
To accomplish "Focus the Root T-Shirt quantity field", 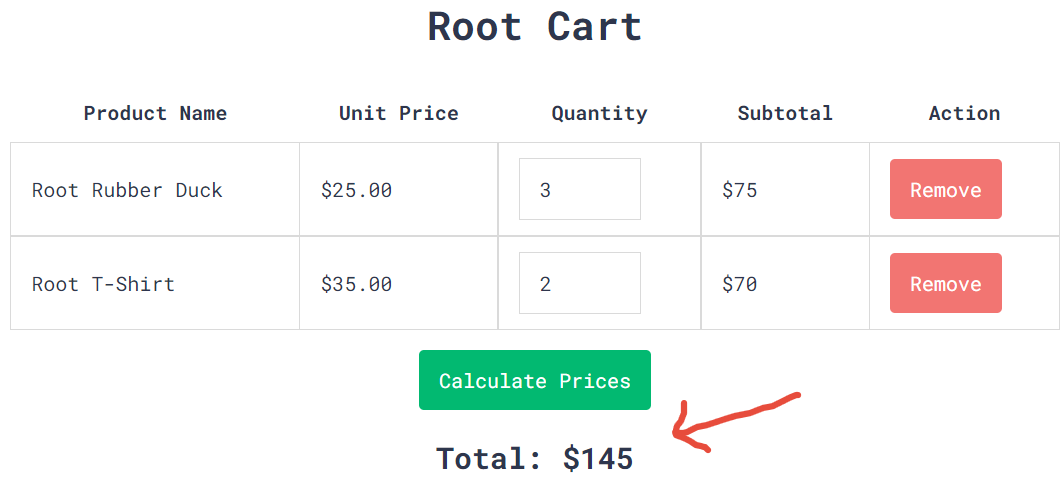I will (x=579, y=283).
